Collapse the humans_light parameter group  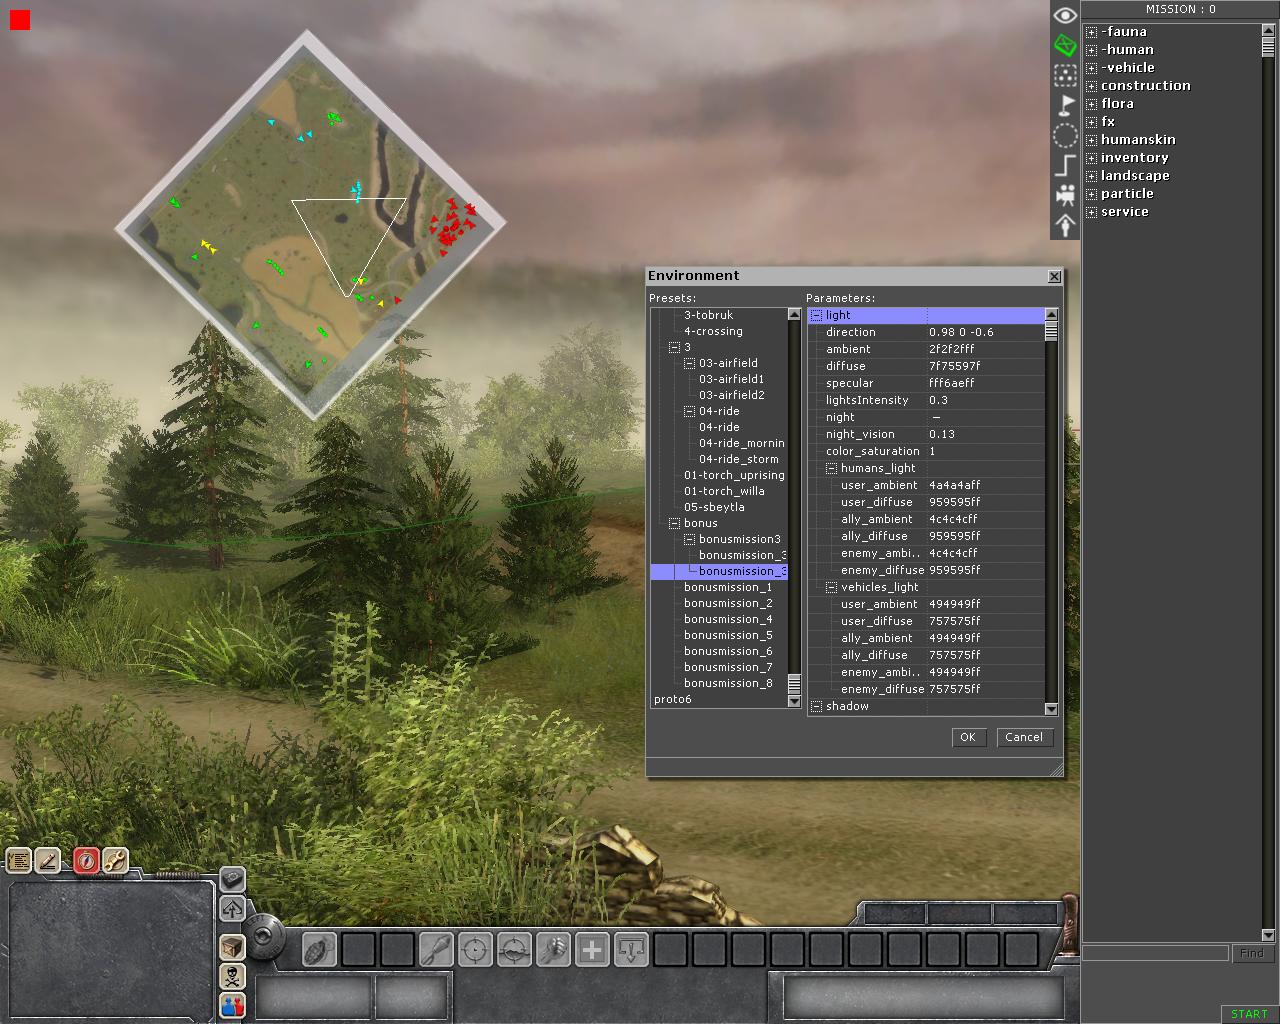(831, 468)
